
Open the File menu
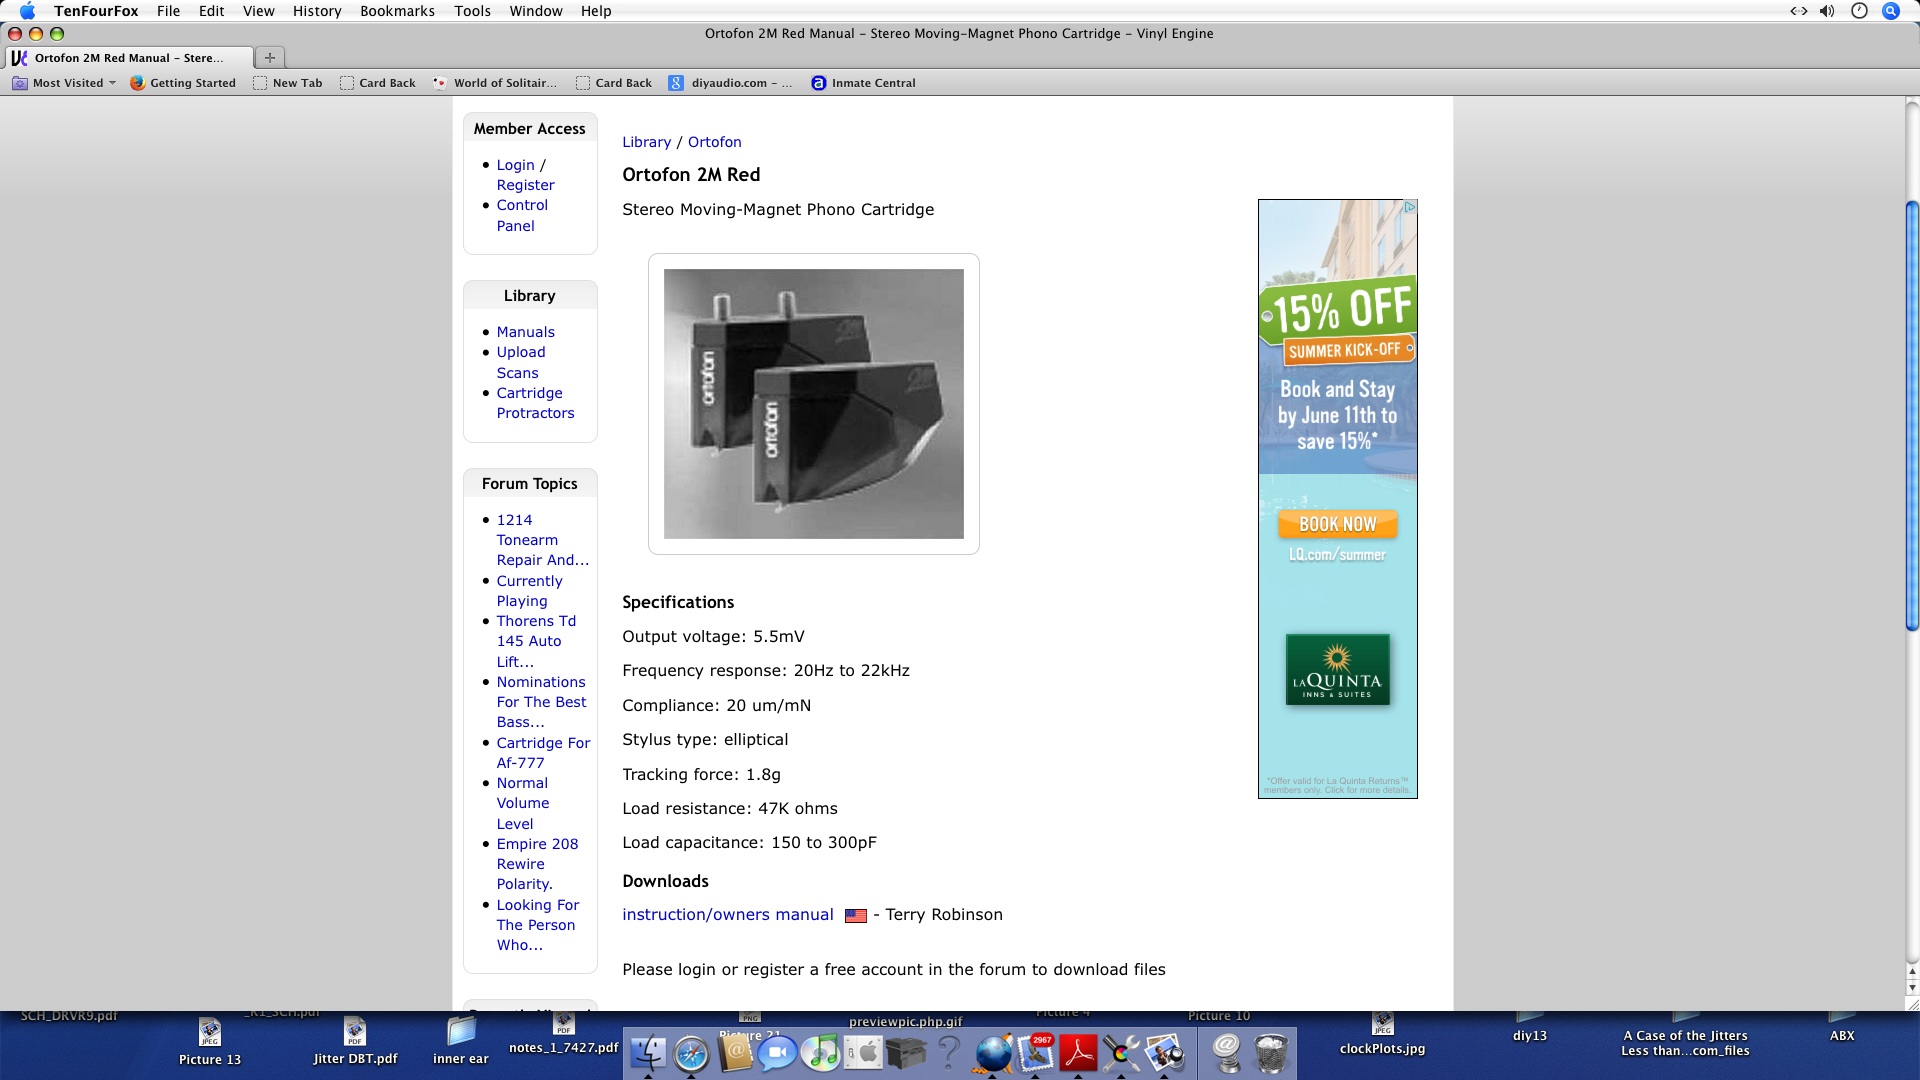point(168,11)
